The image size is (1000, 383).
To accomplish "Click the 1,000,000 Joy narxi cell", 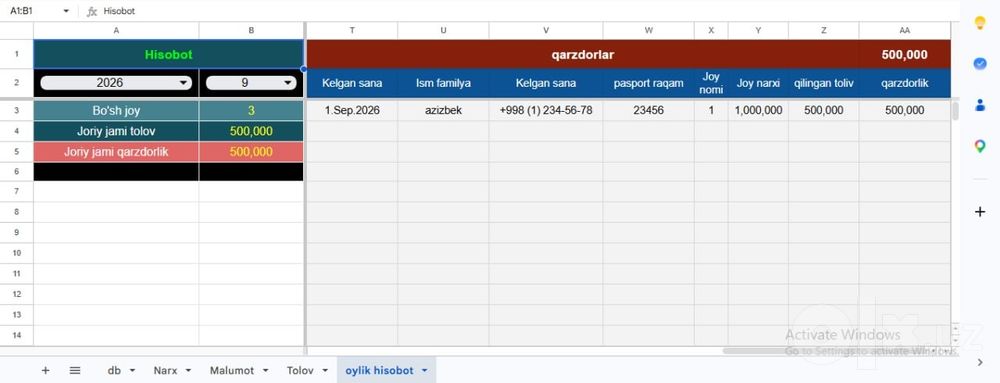I will click(x=758, y=110).
